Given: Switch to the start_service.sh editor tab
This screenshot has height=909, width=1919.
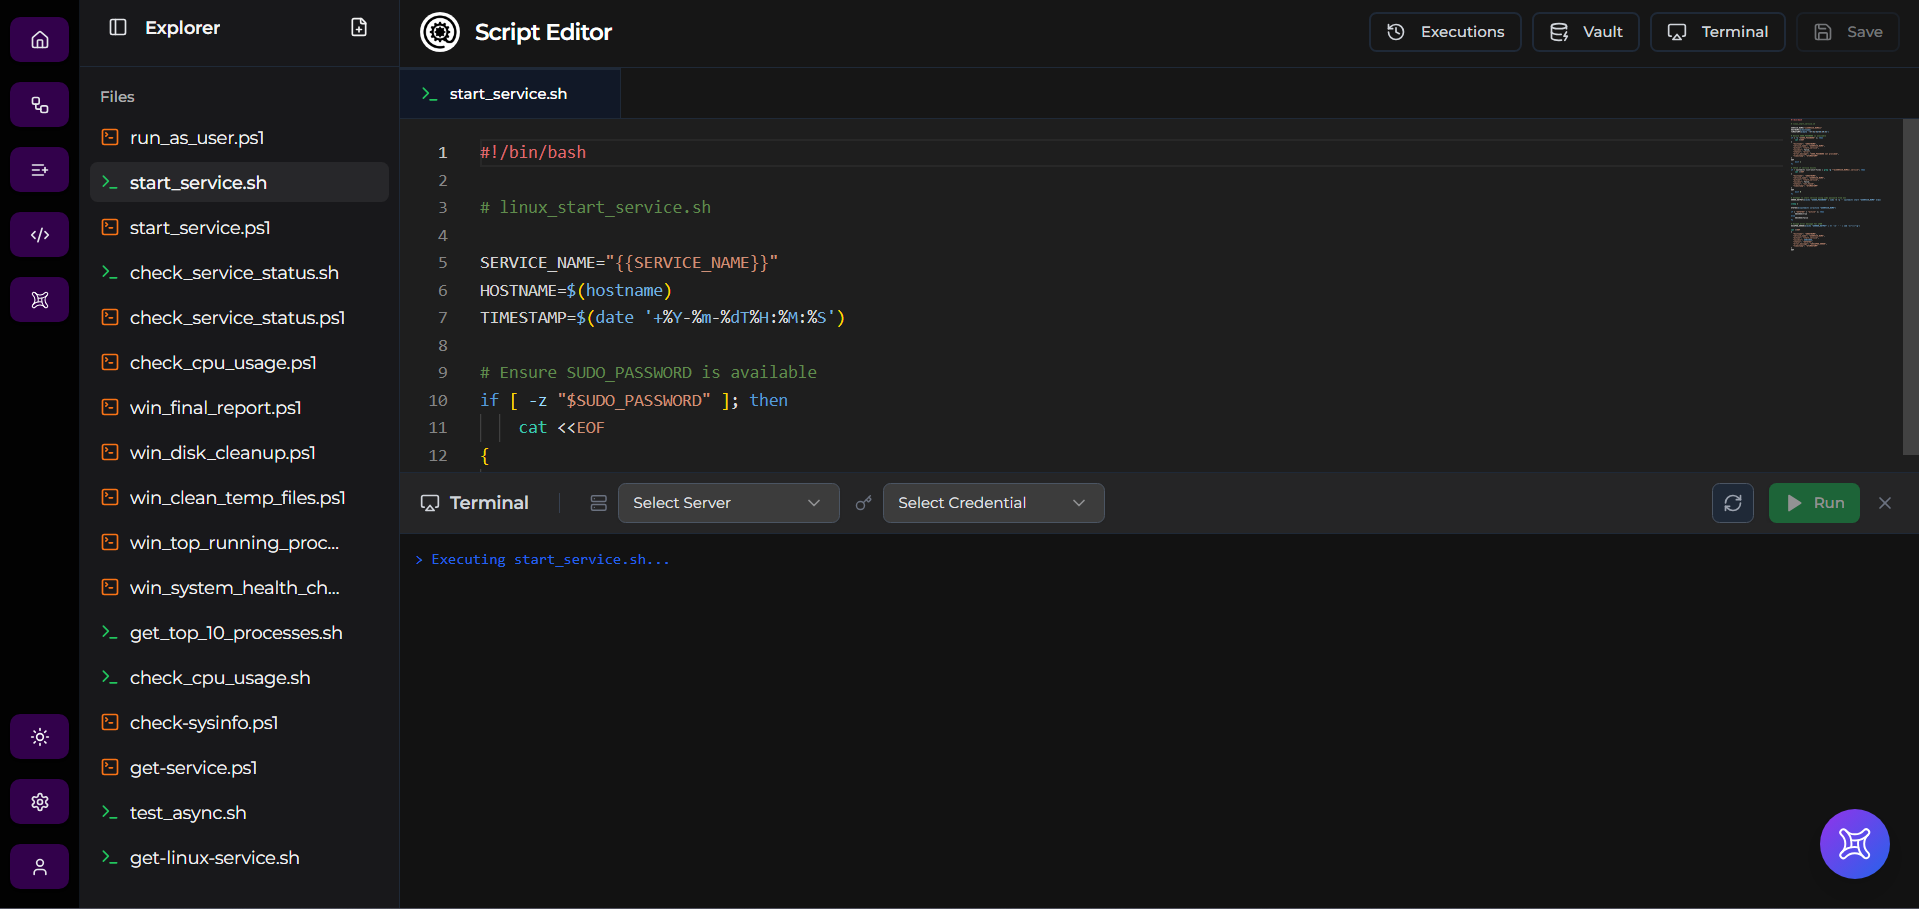Looking at the screenshot, I should tap(509, 93).
